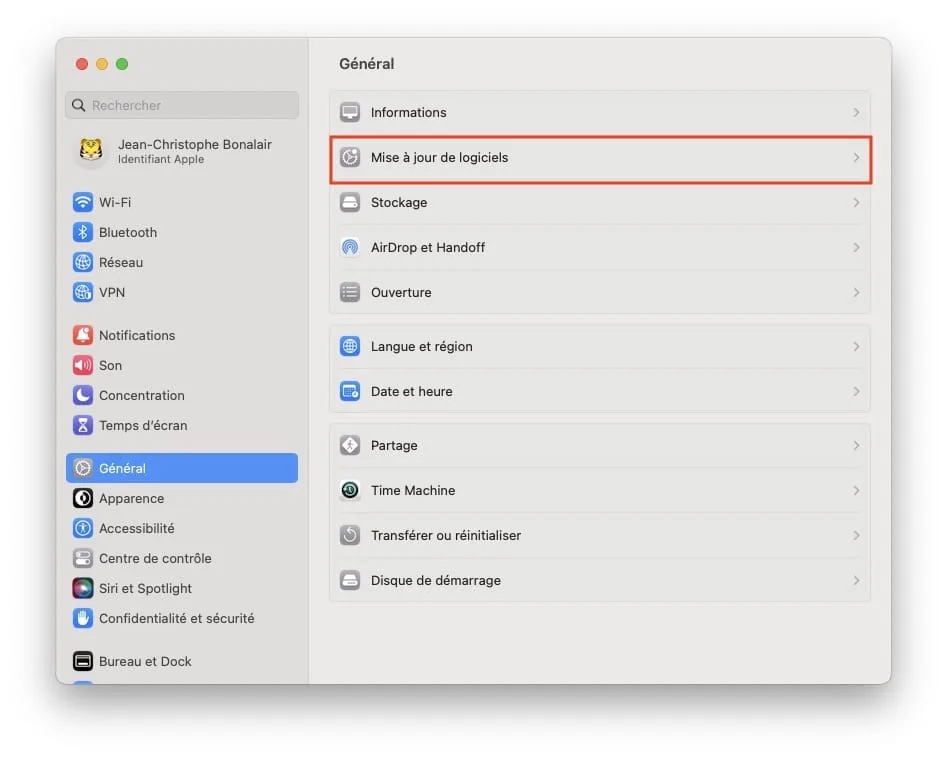Screen dimensions: 947x758
Task: Expand the Informations row chevron
Action: pyautogui.click(x=856, y=112)
